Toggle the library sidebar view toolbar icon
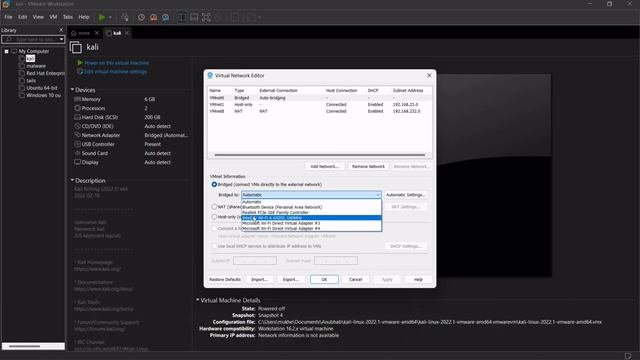This screenshot has height=360, width=640. pyautogui.click(x=182, y=17)
